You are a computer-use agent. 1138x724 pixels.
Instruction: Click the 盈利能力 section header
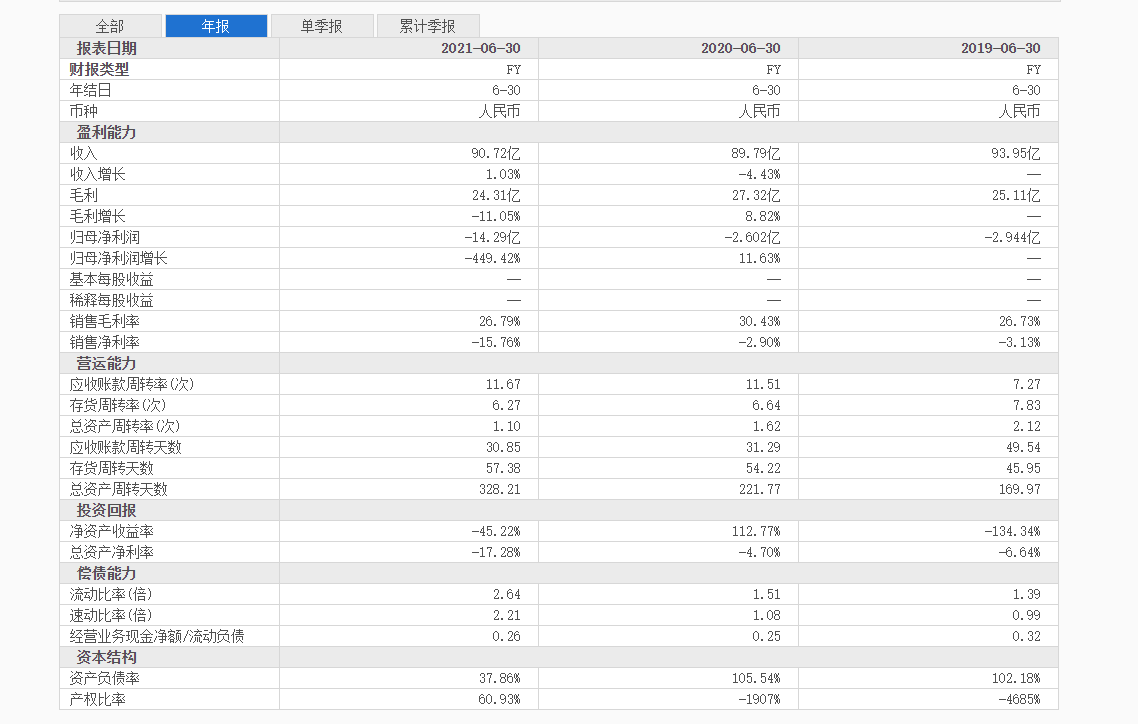pyautogui.click(x=106, y=132)
